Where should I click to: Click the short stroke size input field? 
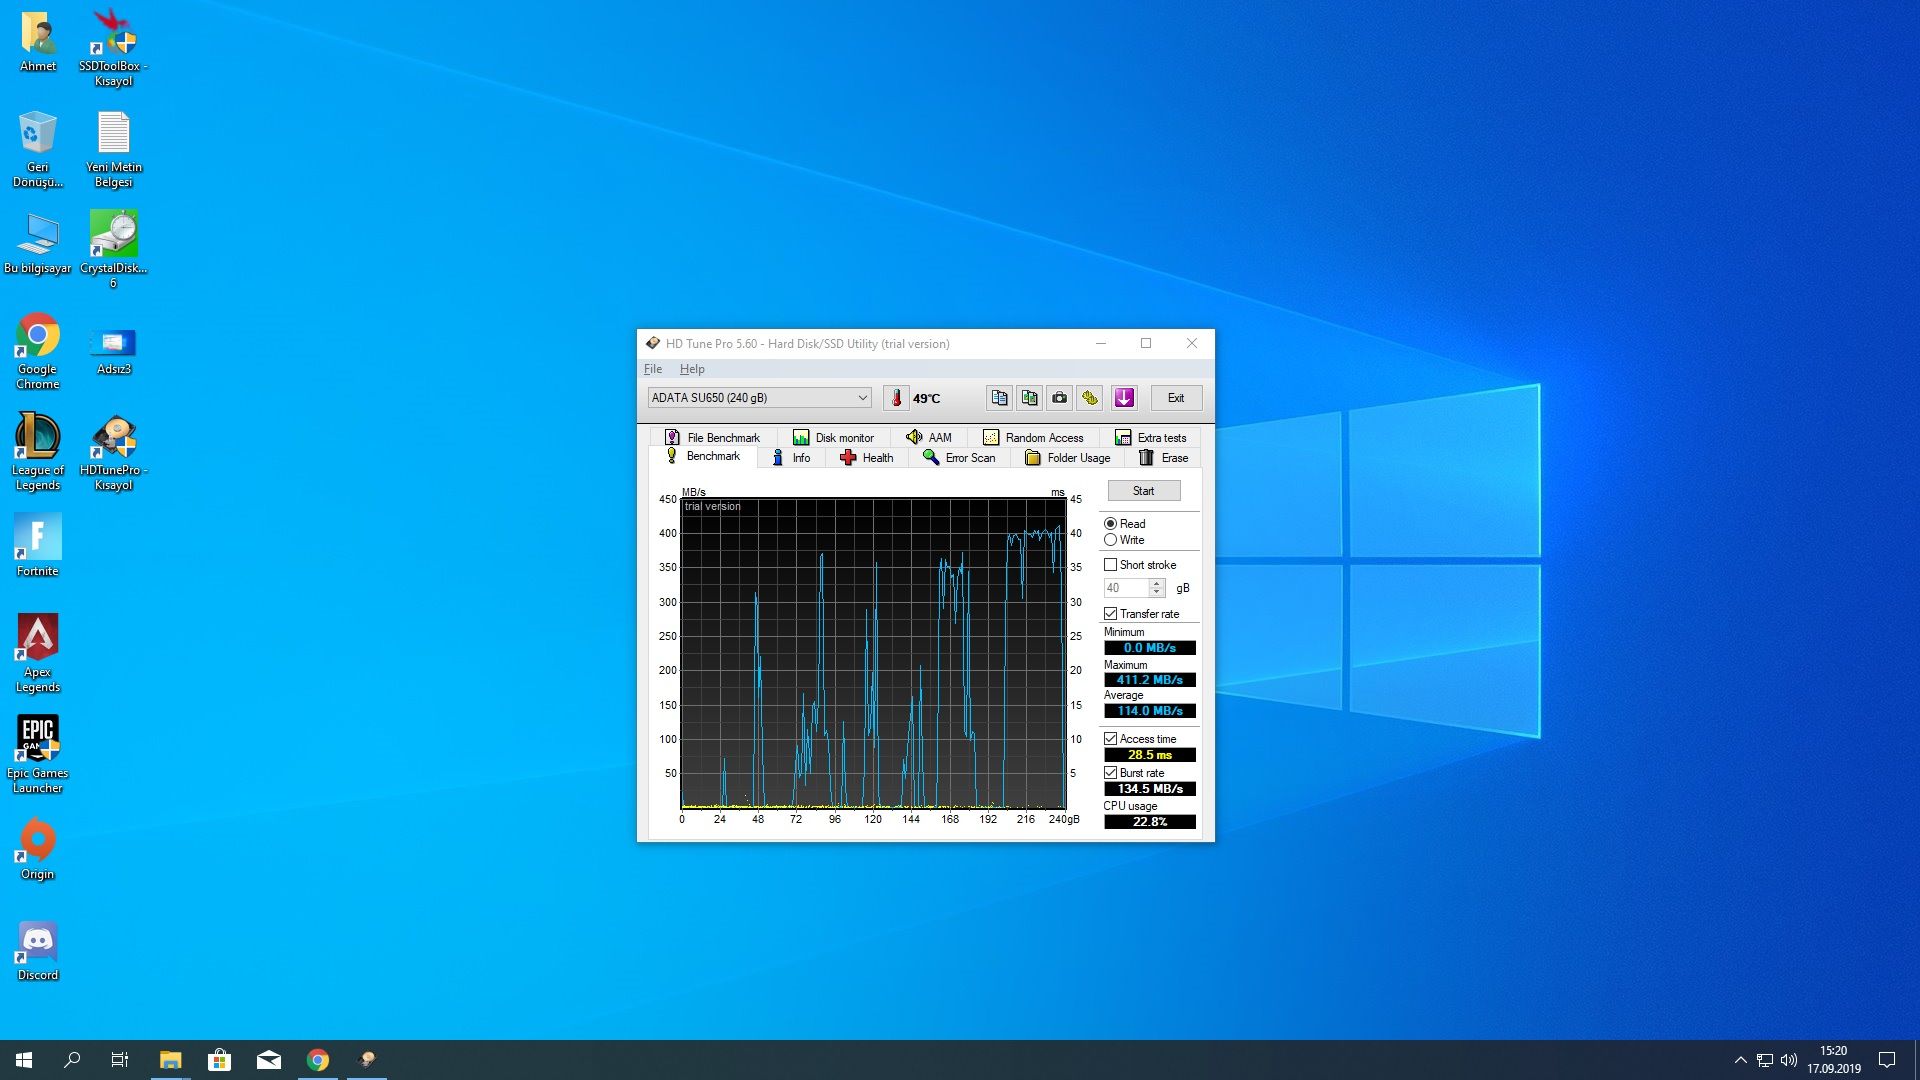1125,588
